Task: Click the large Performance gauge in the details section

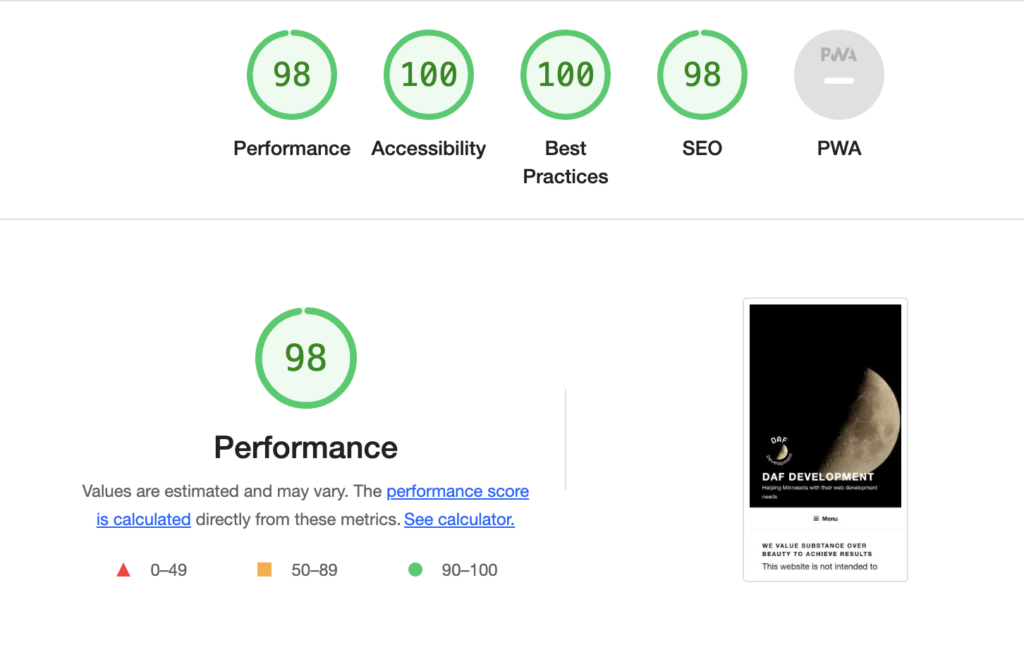Action: 305,358
